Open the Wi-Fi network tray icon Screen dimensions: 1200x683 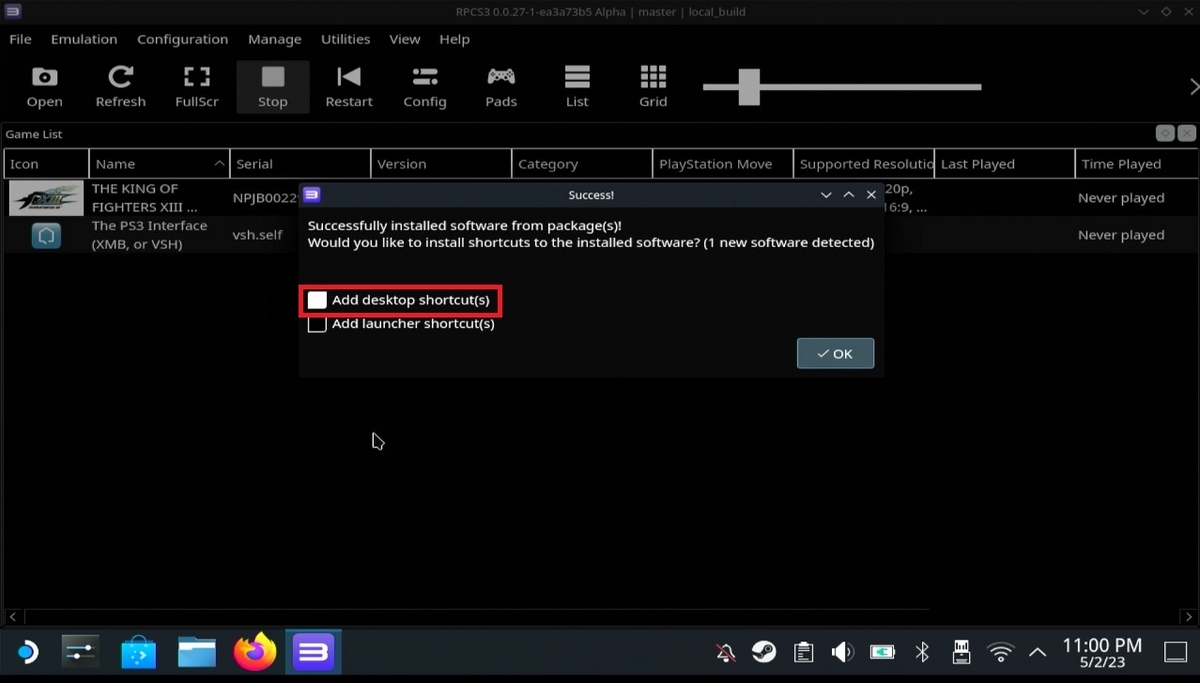[x=1000, y=653]
